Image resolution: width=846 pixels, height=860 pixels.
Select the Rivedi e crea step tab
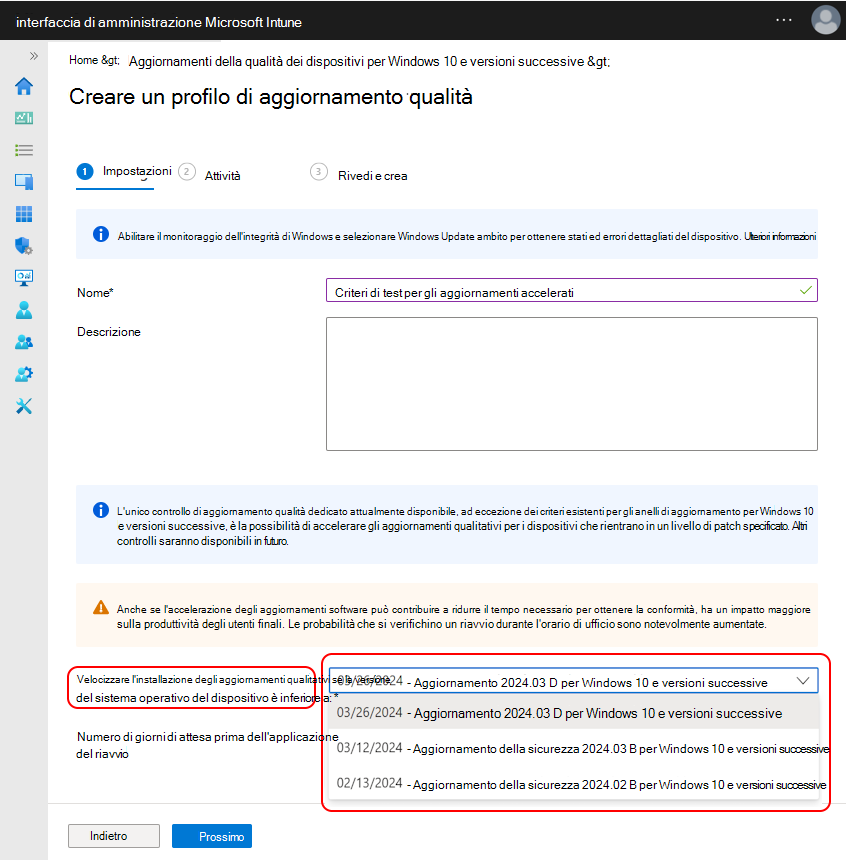coord(359,174)
